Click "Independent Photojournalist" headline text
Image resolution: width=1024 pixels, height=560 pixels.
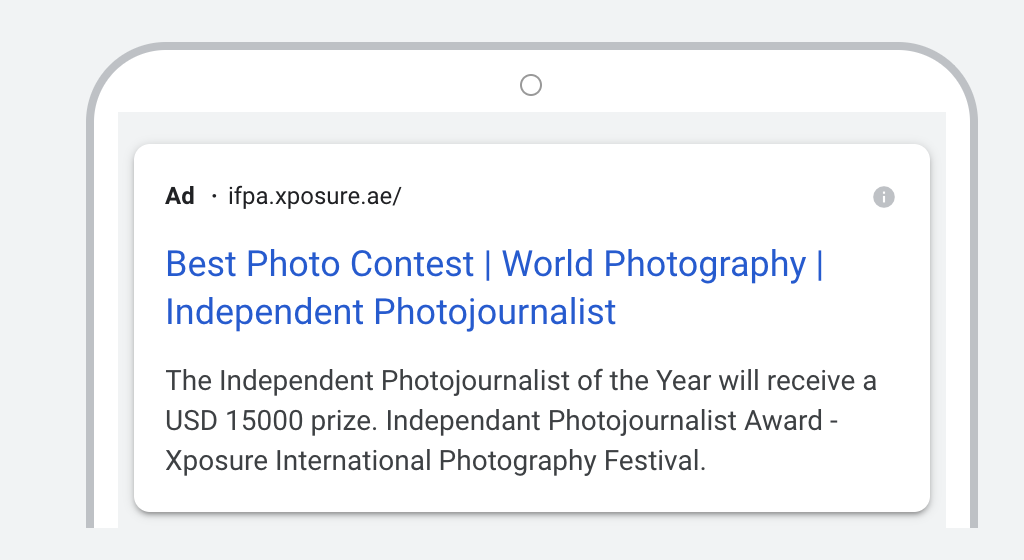tap(391, 312)
